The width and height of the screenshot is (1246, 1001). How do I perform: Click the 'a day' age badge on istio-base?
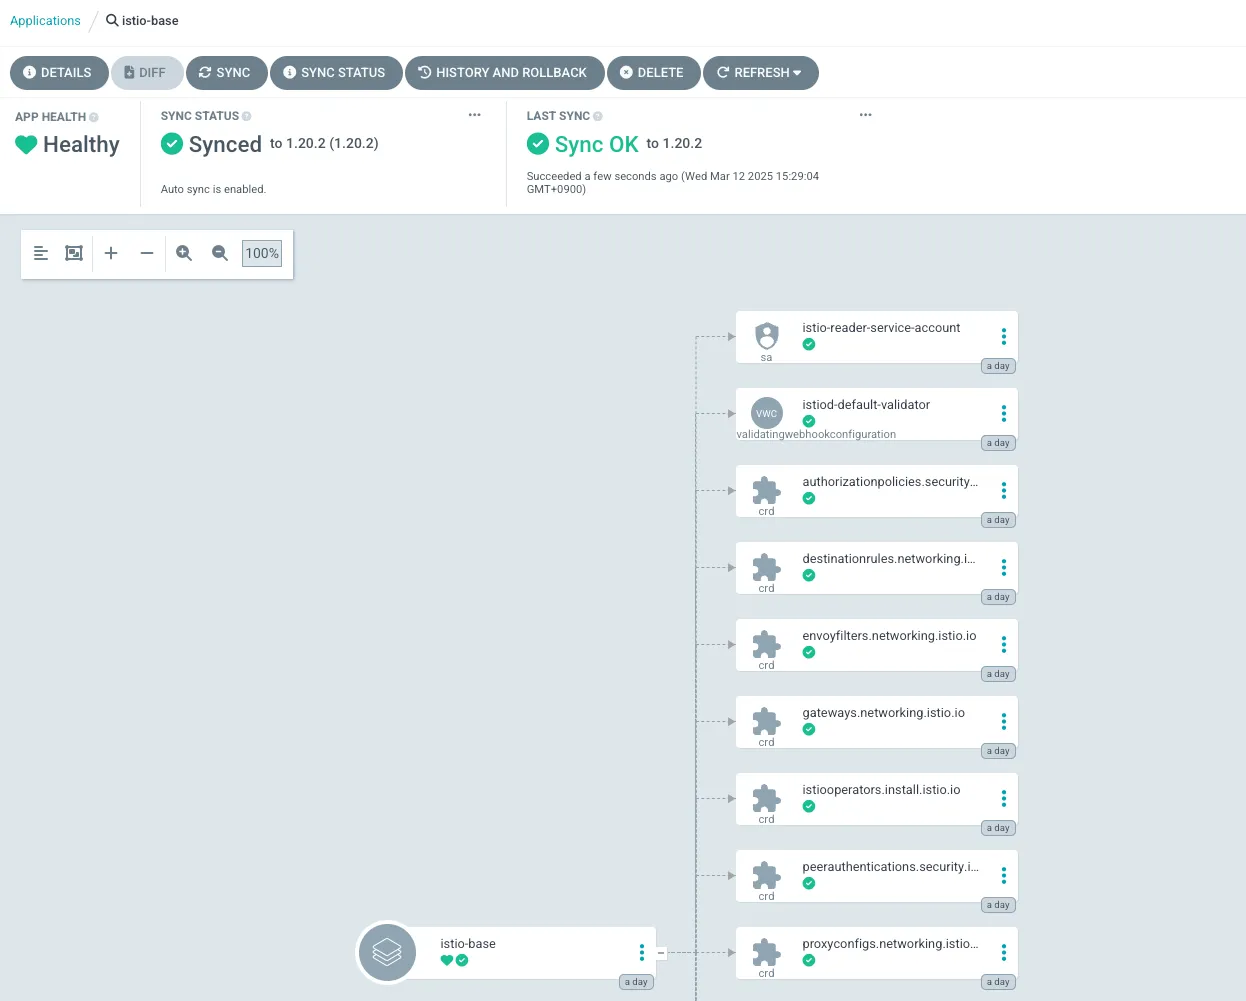pyautogui.click(x=636, y=982)
